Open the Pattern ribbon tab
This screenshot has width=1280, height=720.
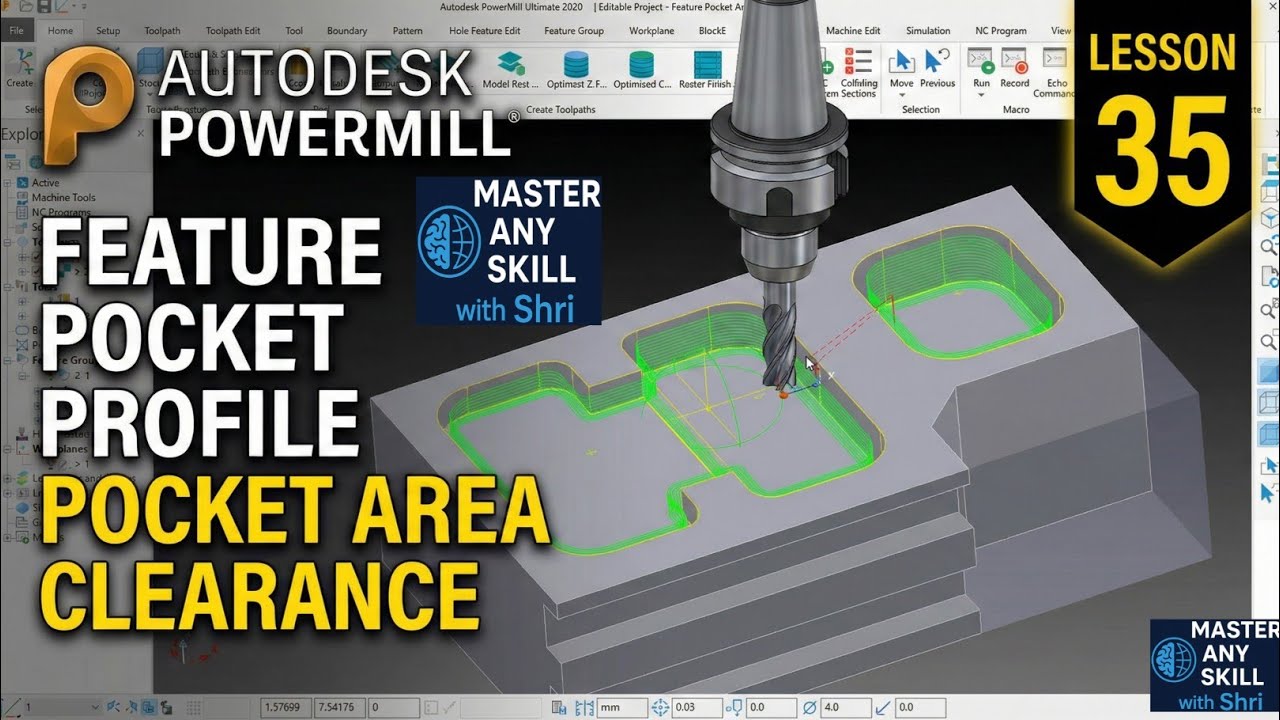pyautogui.click(x=407, y=31)
